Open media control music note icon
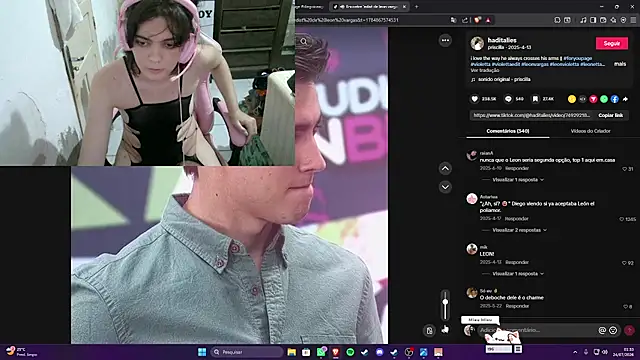Image resolution: width=640 pixels, height=360 pixels. [x=583, y=20]
